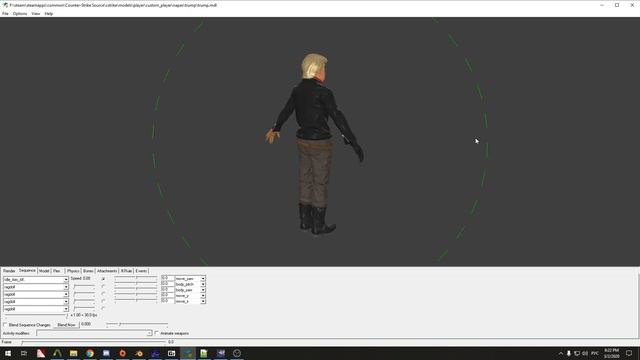
Task: Click the character model in viewport
Action: pyautogui.click(x=314, y=143)
